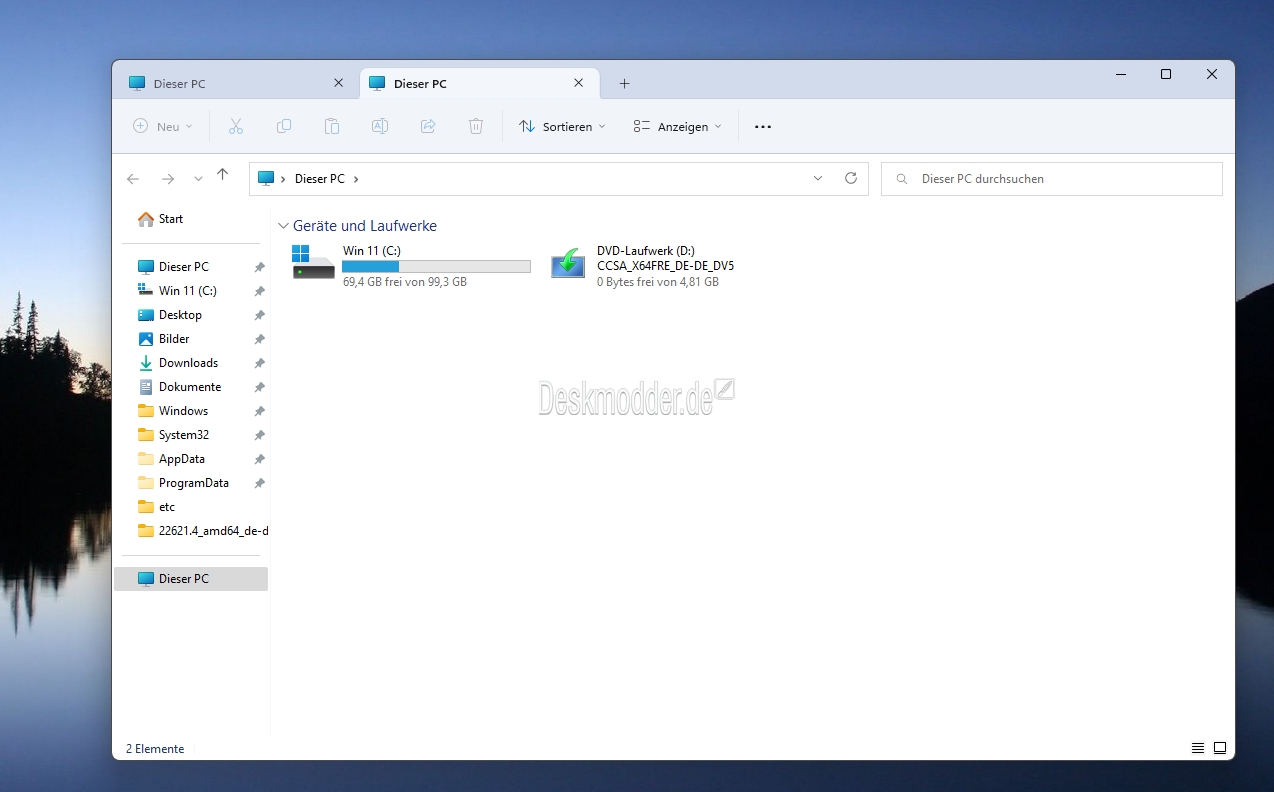Open 22621.4_amd64_de-d folder in sidebar
Screen dimensions: 1274x792
coord(203,531)
